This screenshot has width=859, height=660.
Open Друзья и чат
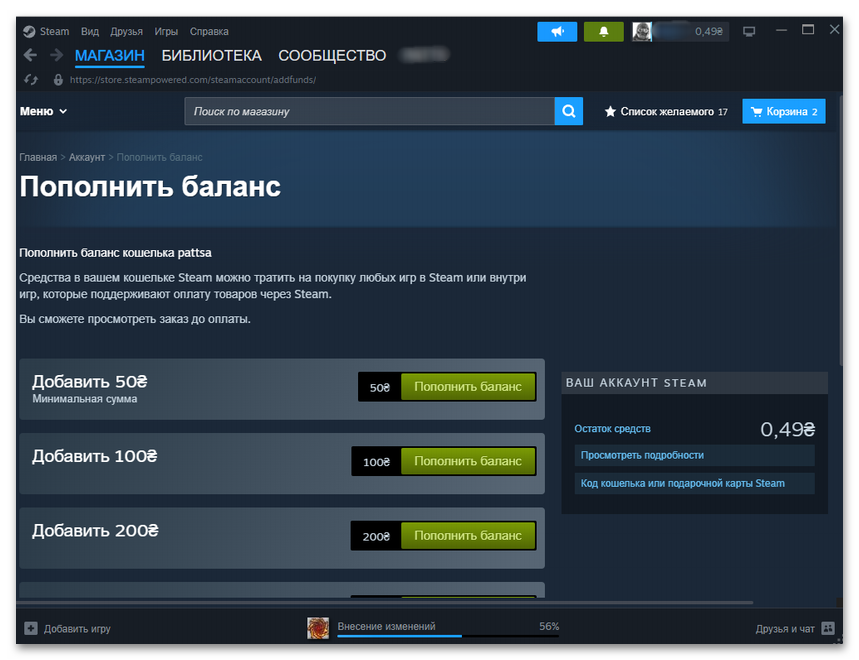pyautogui.click(x=785, y=629)
